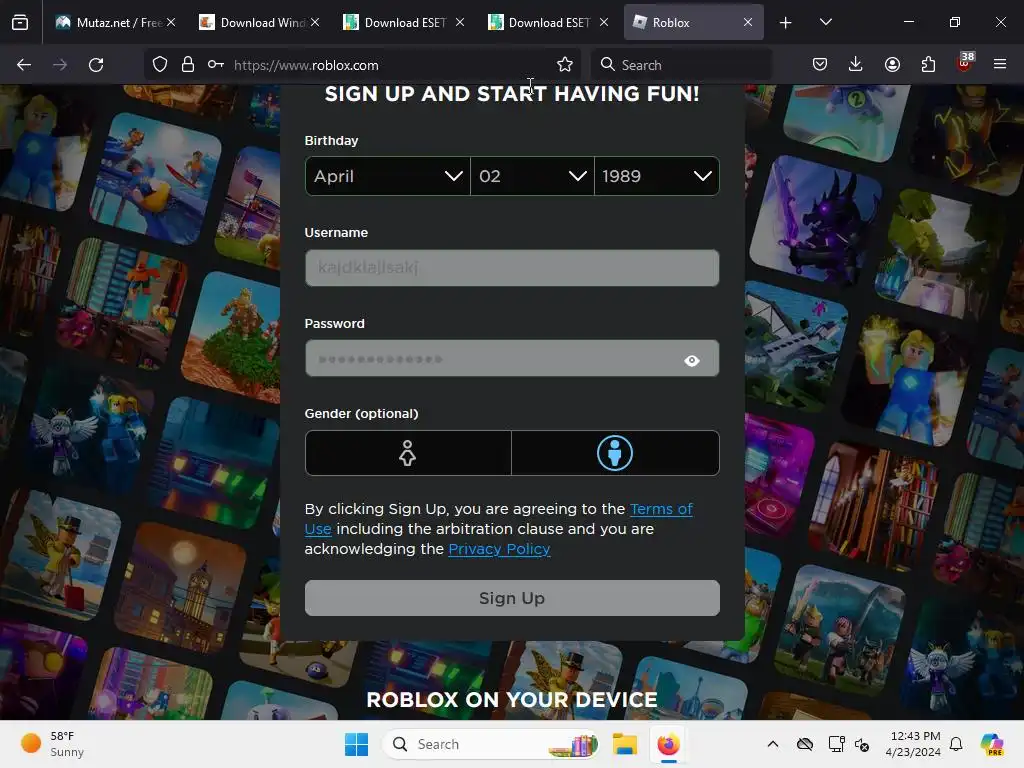
Task: Click the Username input field
Action: tap(512, 268)
